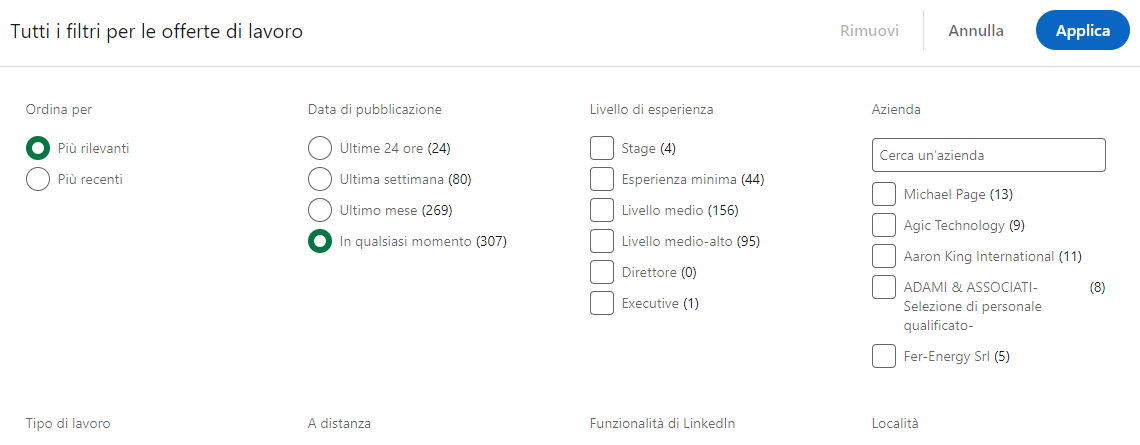Select Aaron King International company filter
Image resolution: width=1140 pixels, height=445 pixels.
(x=883, y=256)
